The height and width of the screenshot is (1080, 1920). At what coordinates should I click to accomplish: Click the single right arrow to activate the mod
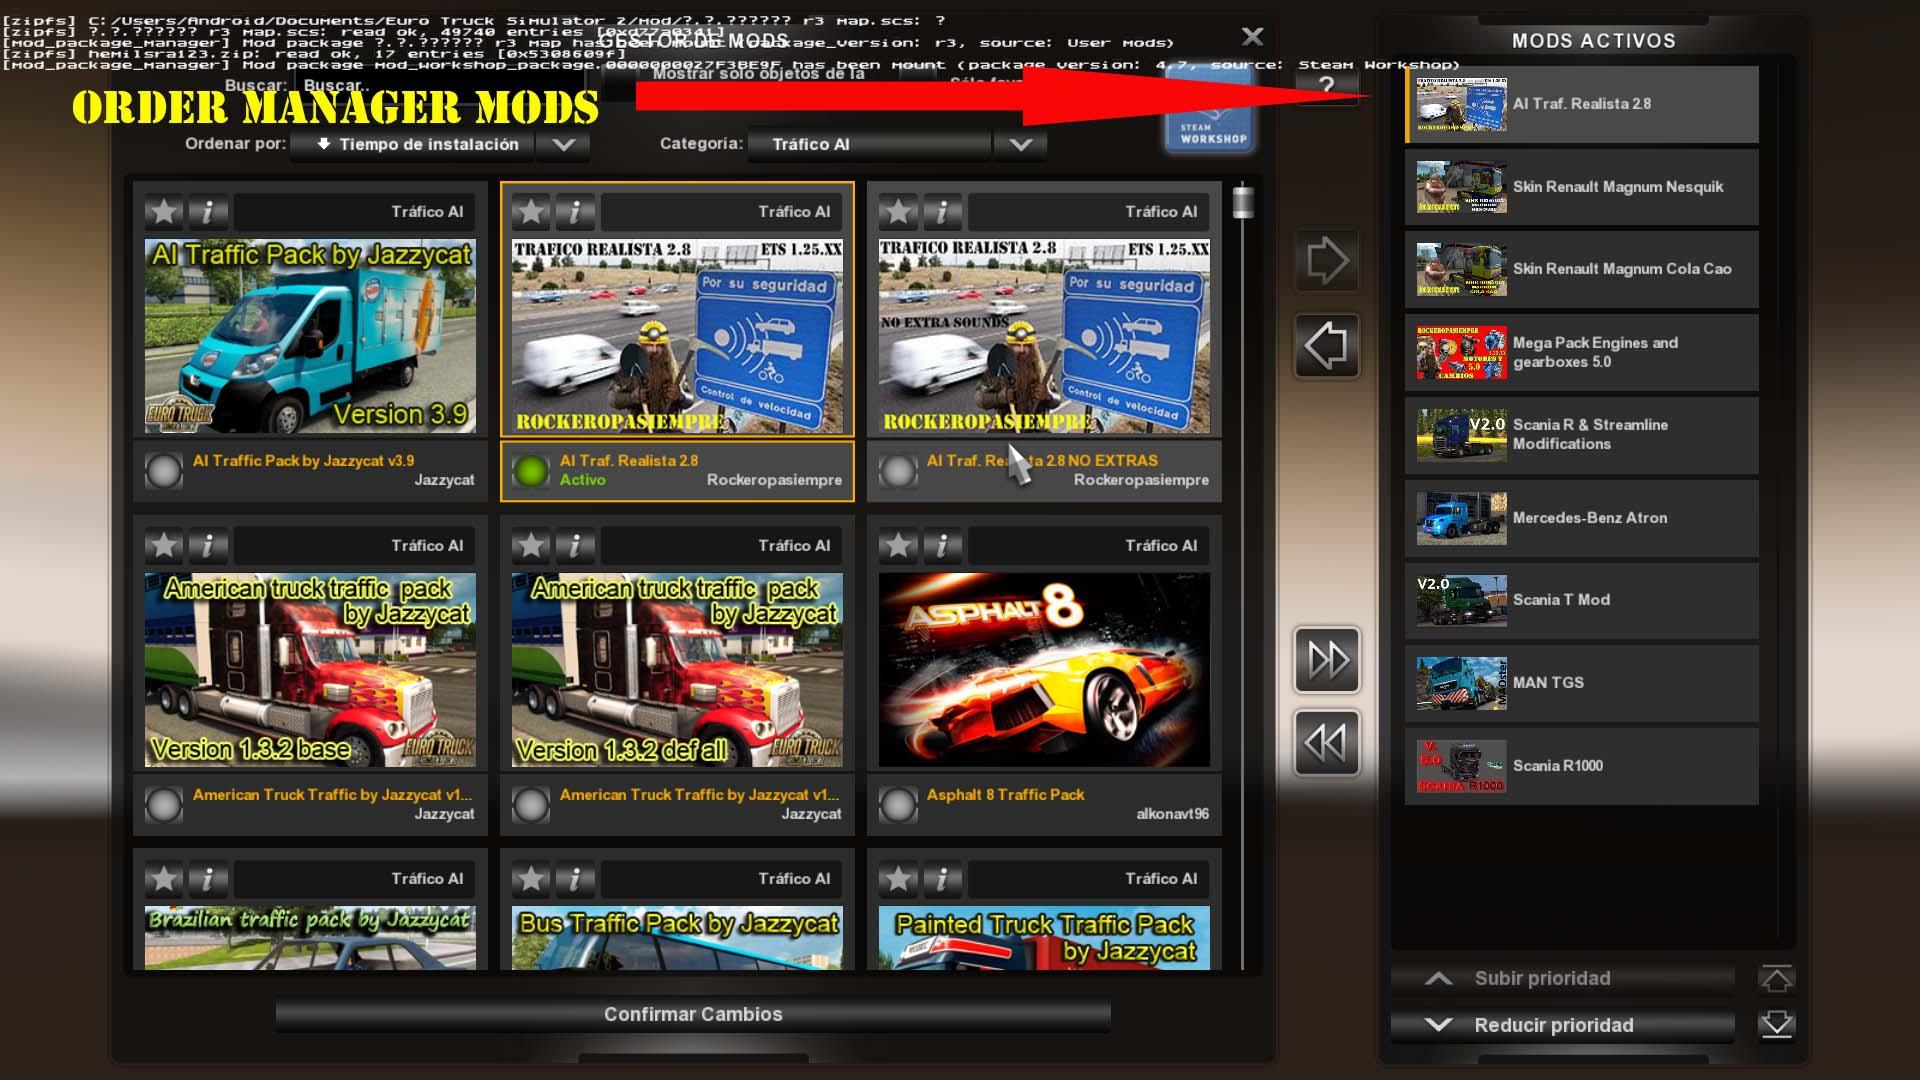coord(1327,261)
